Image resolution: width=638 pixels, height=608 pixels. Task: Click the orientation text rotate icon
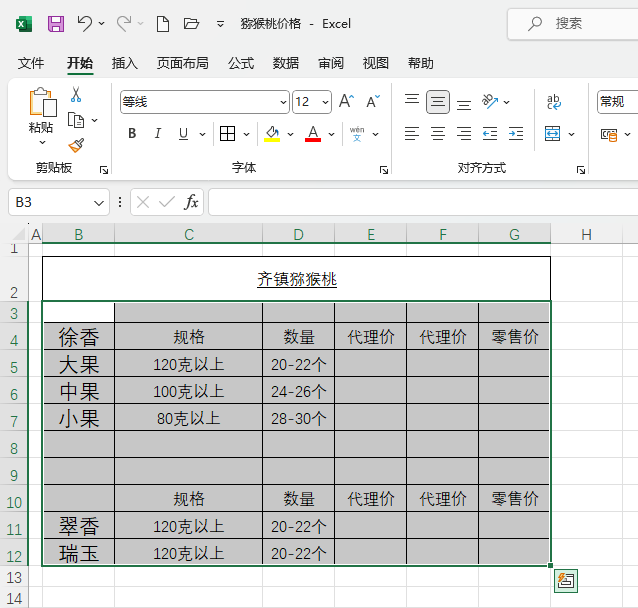pyautogui.click(x=490, y=101)
